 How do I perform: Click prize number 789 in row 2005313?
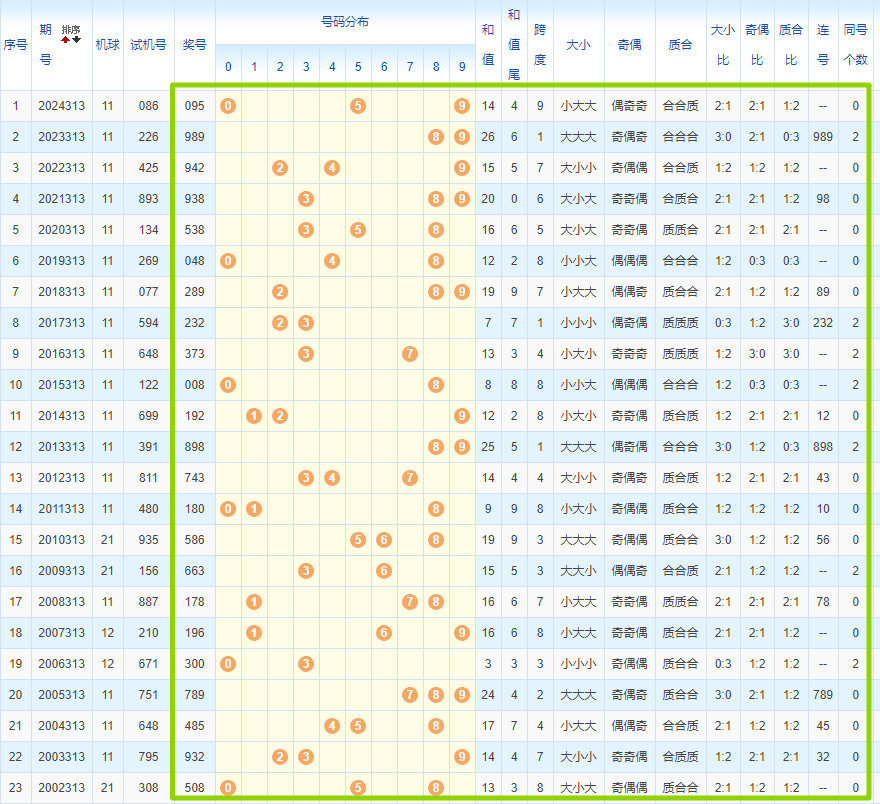(x=194, y=694)
